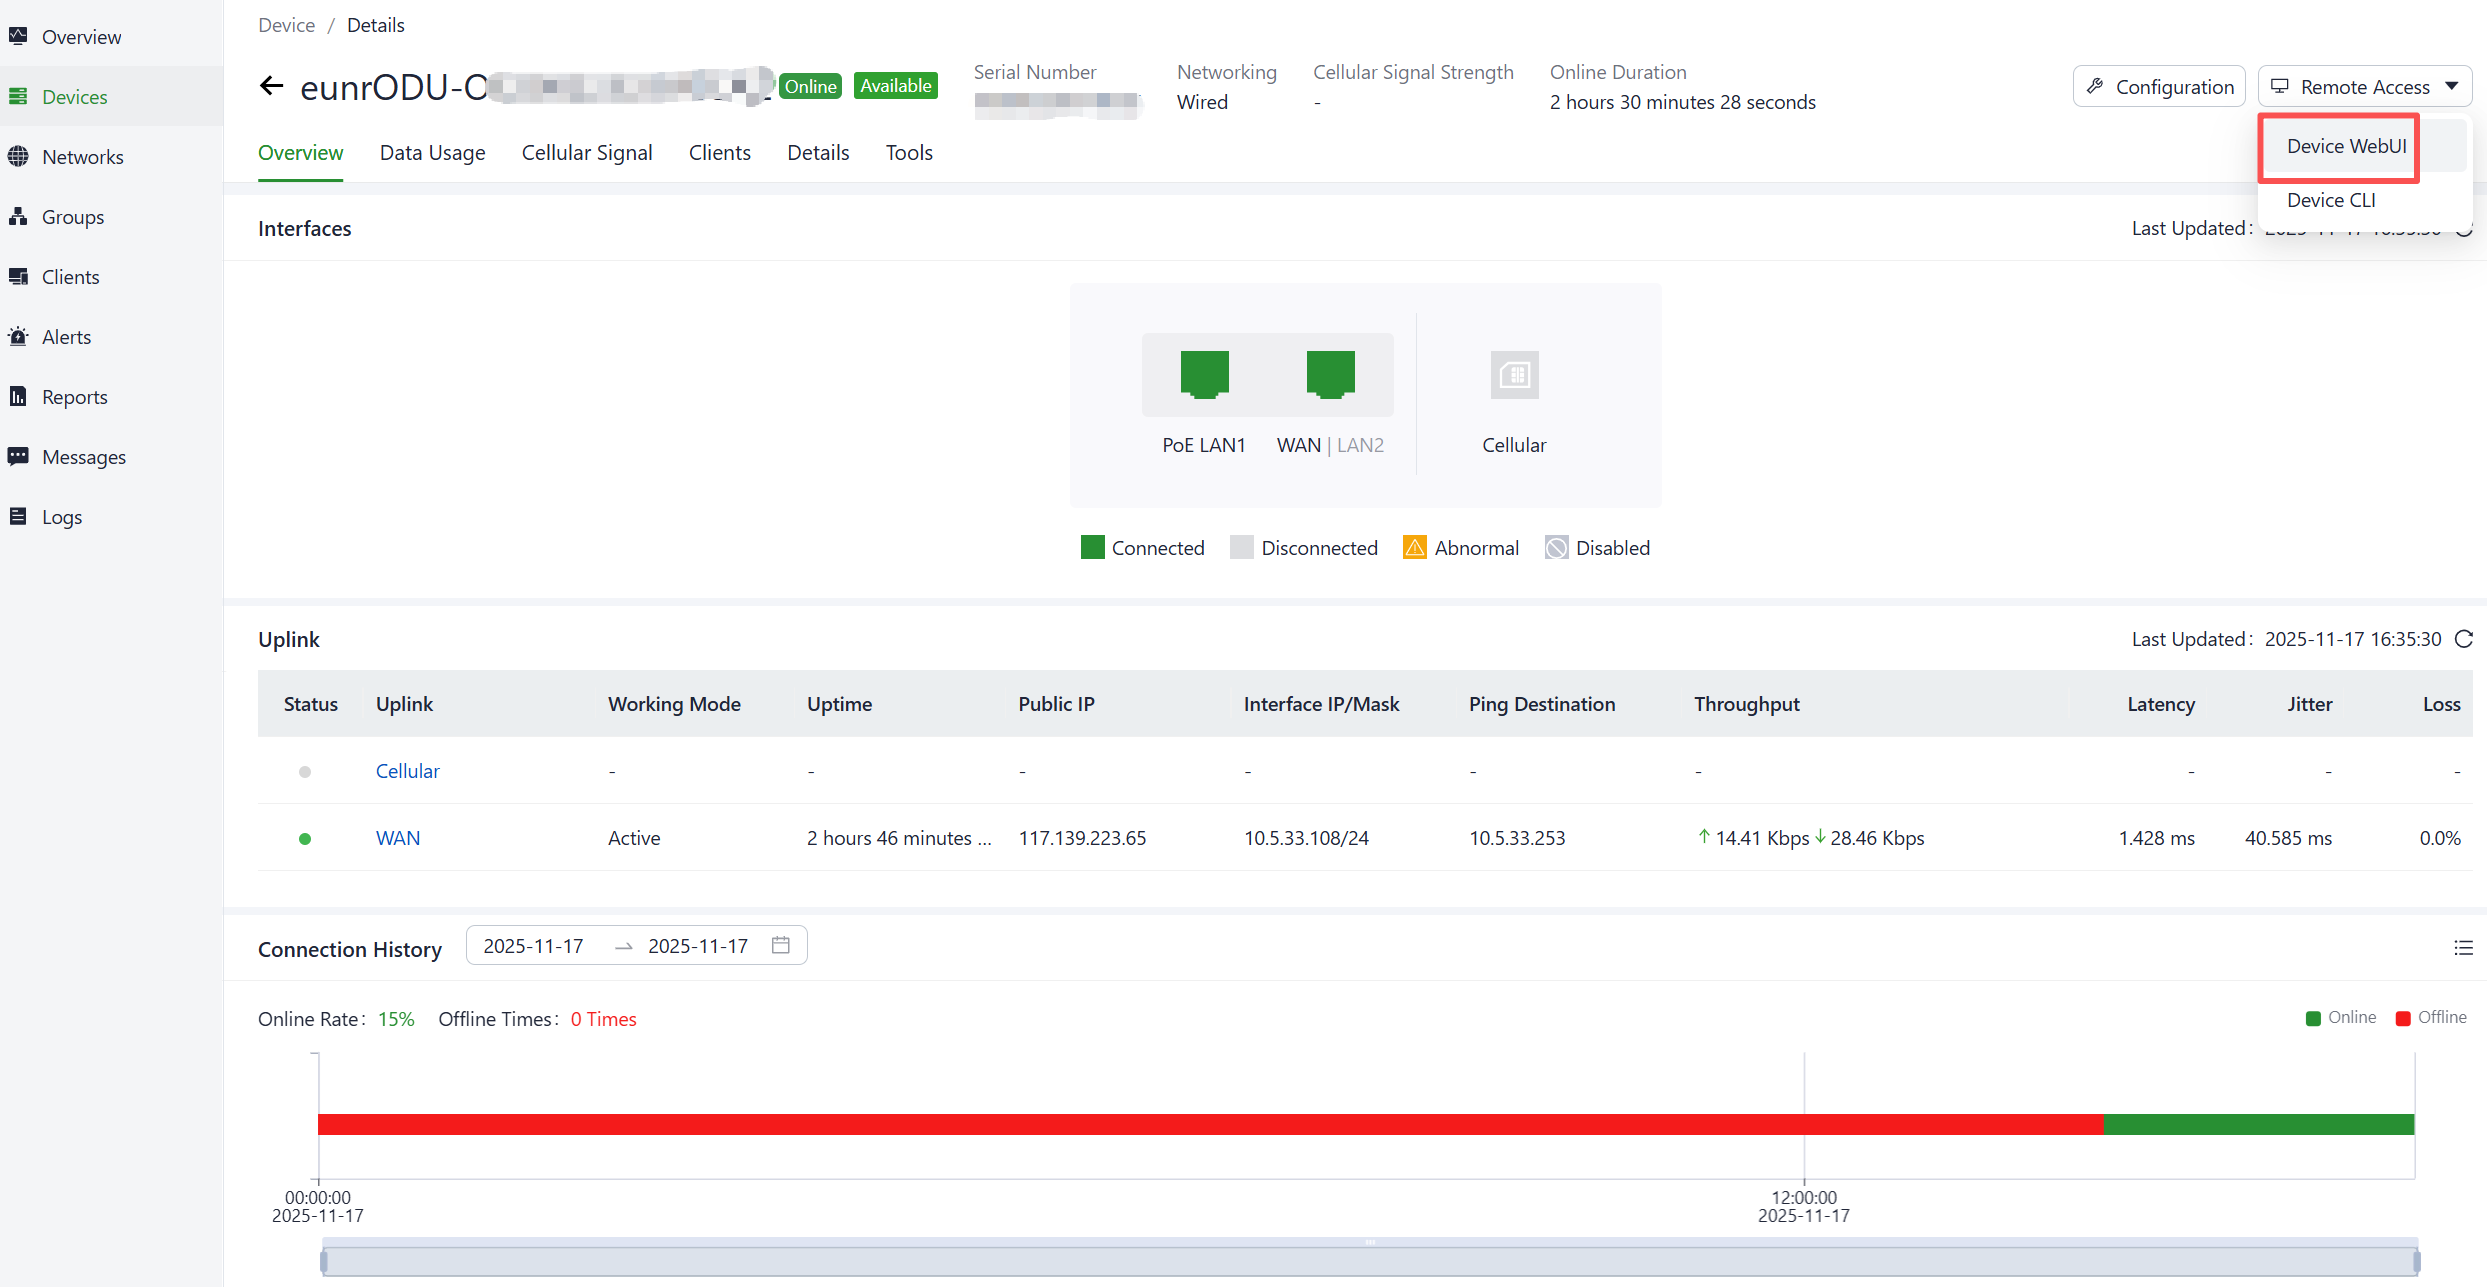Refresh the Uplink section data

click(x=2464, y=639)
